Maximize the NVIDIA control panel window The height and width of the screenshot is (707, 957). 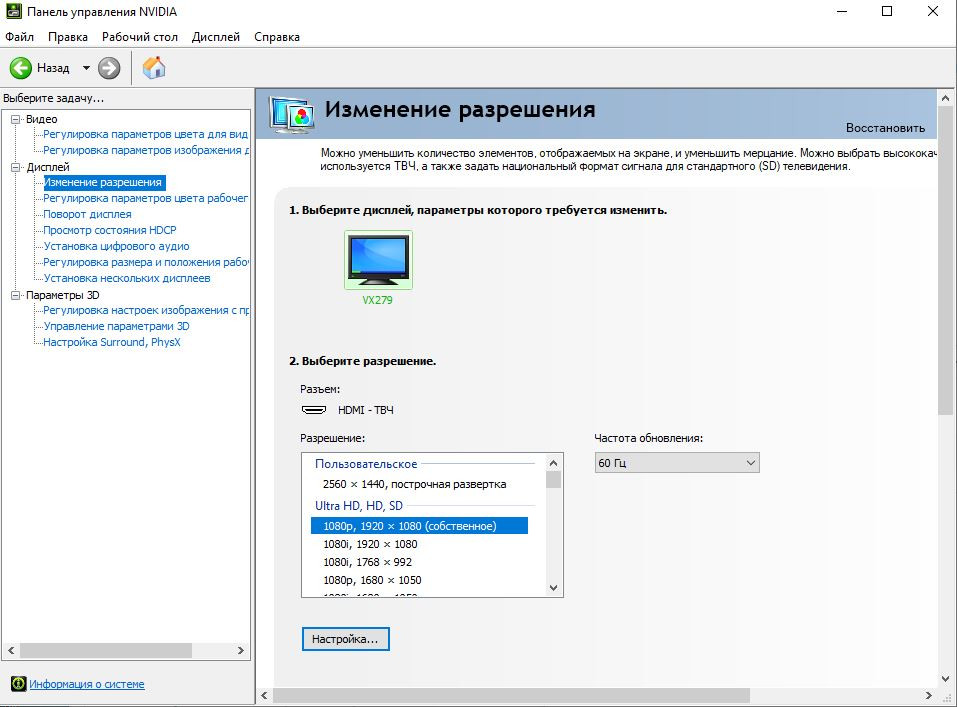click(887, 12)
